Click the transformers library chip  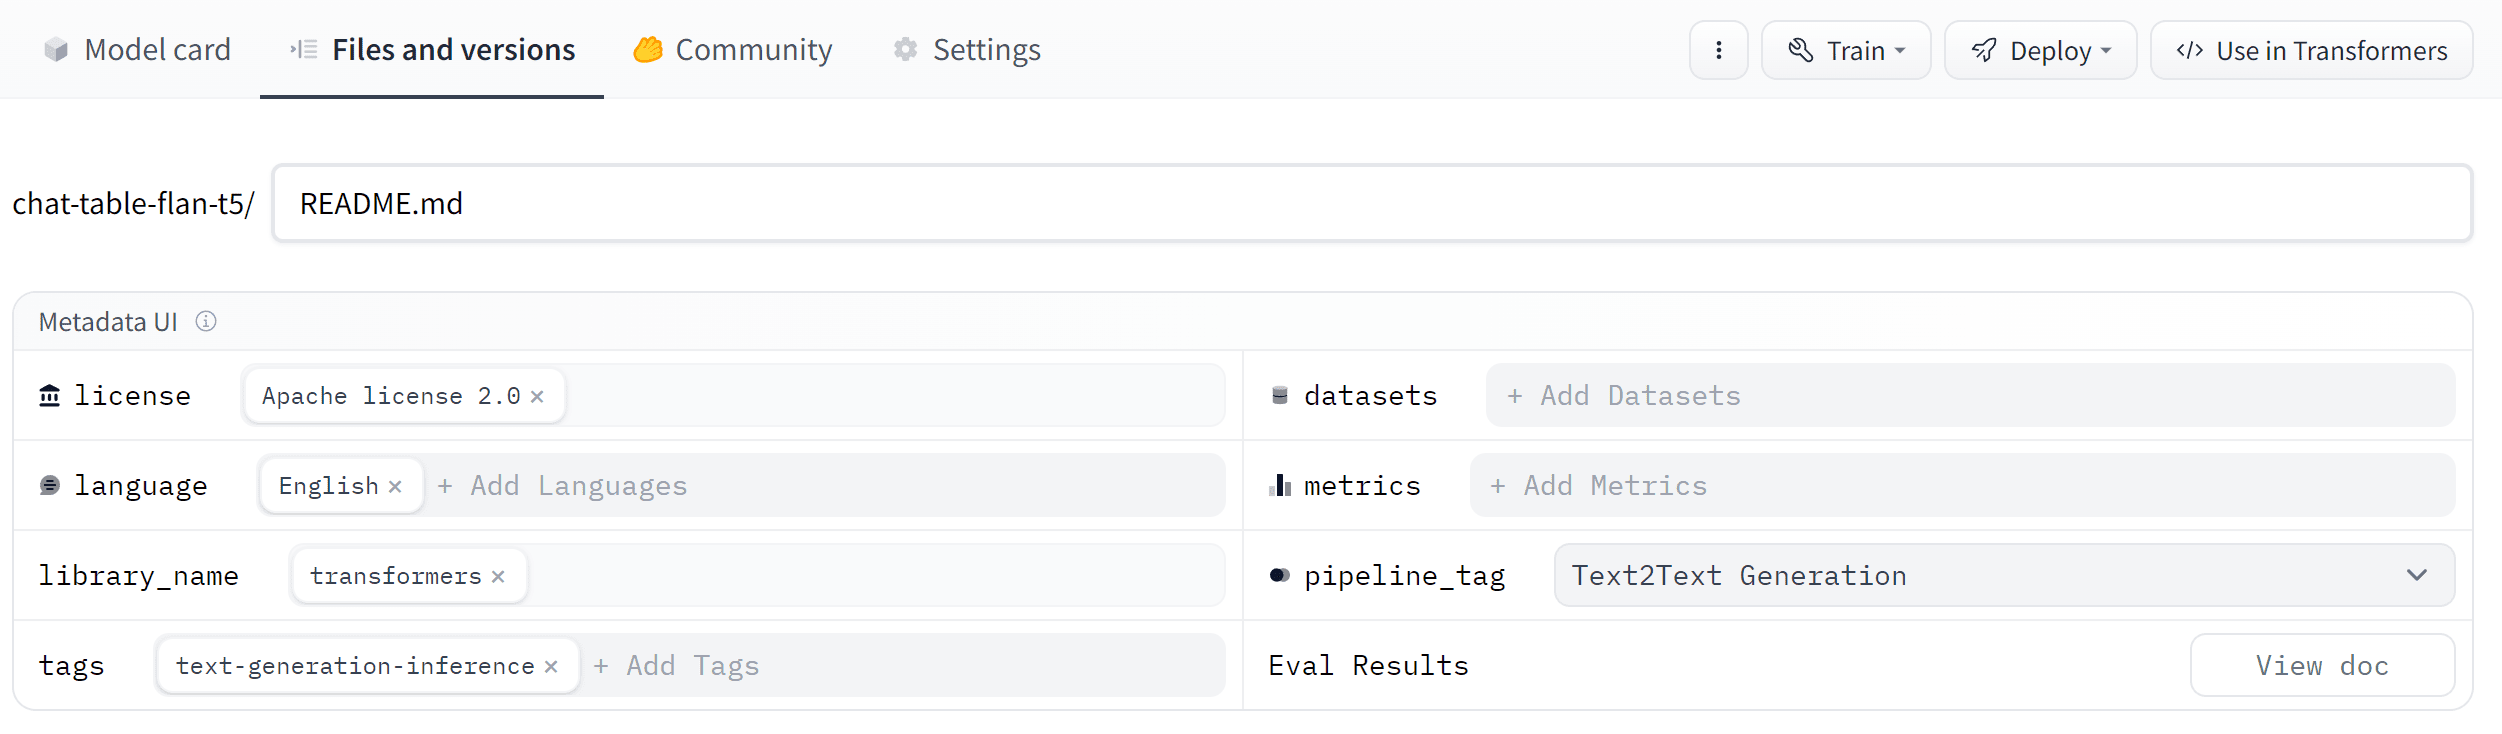[409, 576]
